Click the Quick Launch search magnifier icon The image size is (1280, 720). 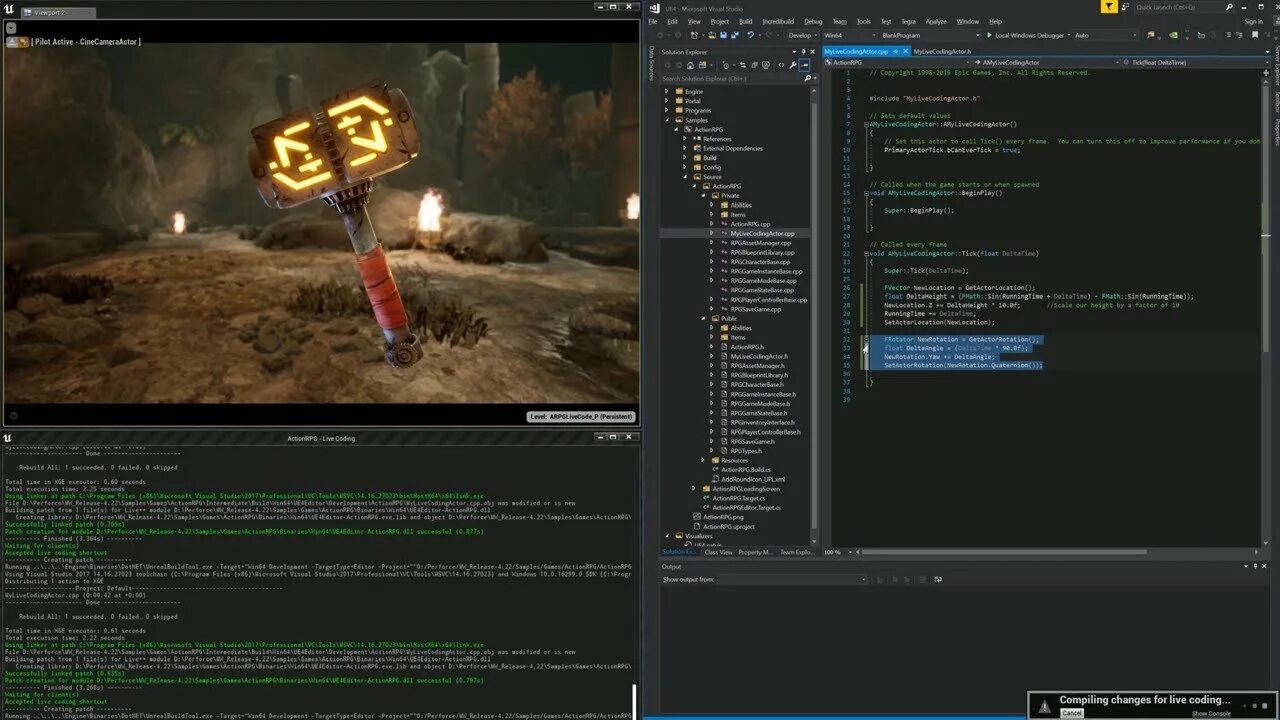(x=1229, y=7)
